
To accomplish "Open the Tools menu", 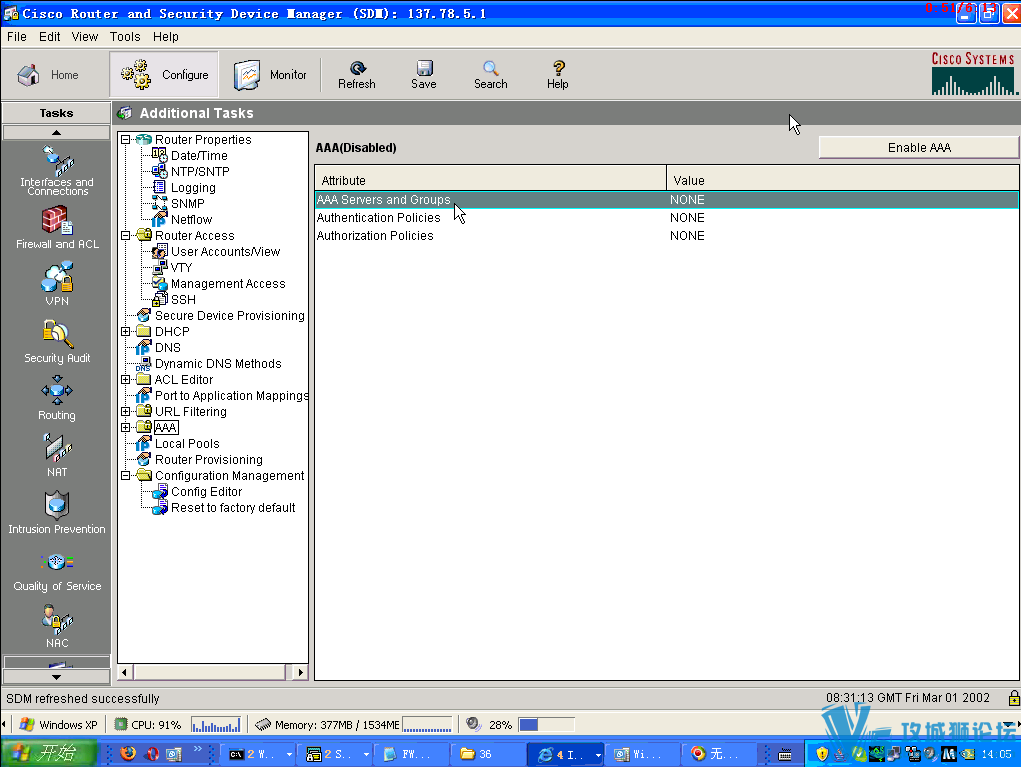I will click(125, 37).
